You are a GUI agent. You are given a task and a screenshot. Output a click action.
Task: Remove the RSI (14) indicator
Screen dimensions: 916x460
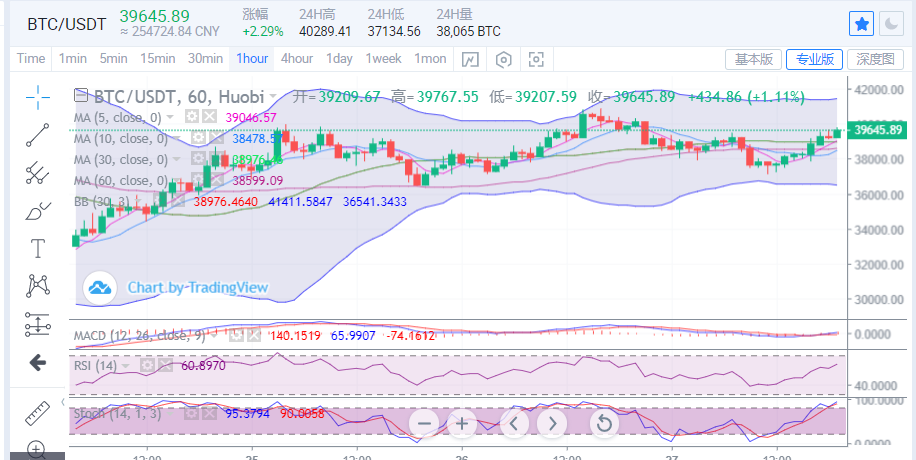coord(165,366)
